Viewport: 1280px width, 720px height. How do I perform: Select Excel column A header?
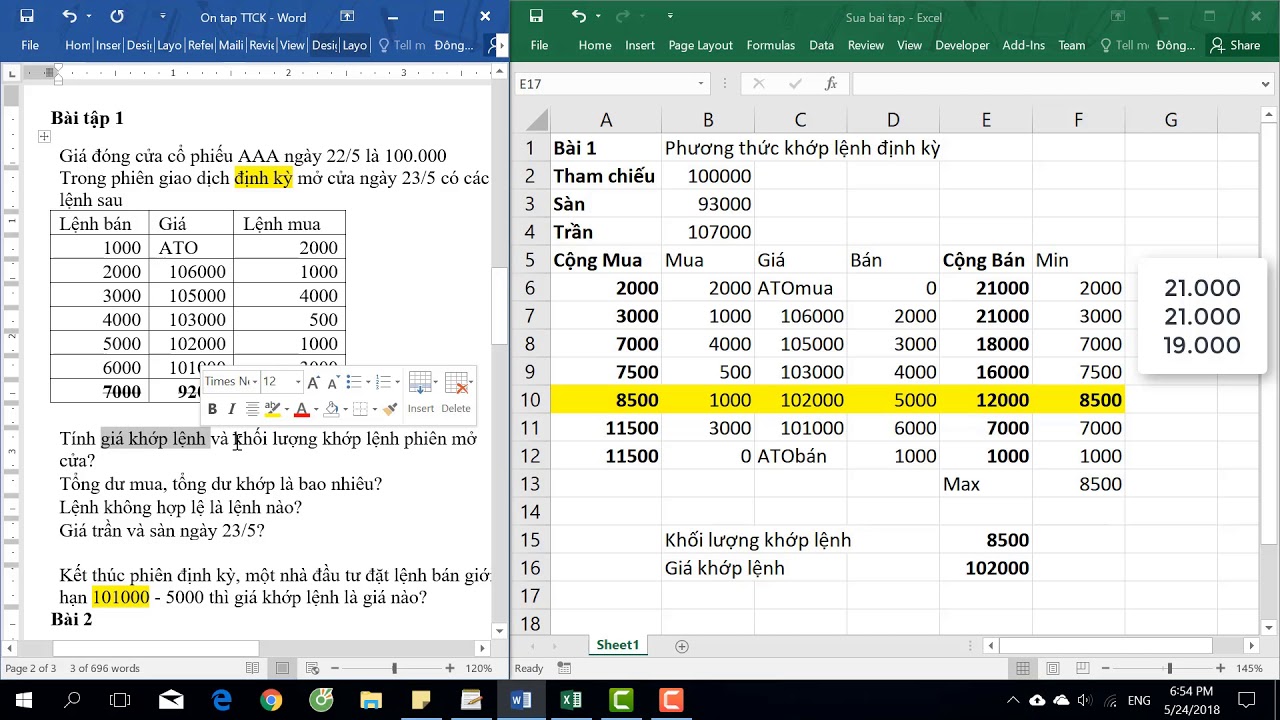606,120
